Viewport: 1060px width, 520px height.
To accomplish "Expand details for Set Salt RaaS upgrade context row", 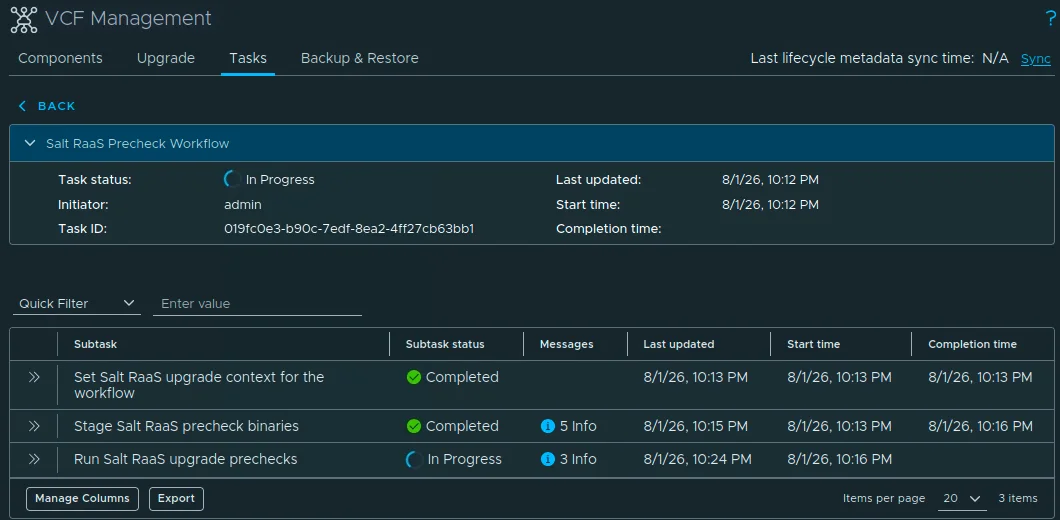I will [x=34, y=377].
